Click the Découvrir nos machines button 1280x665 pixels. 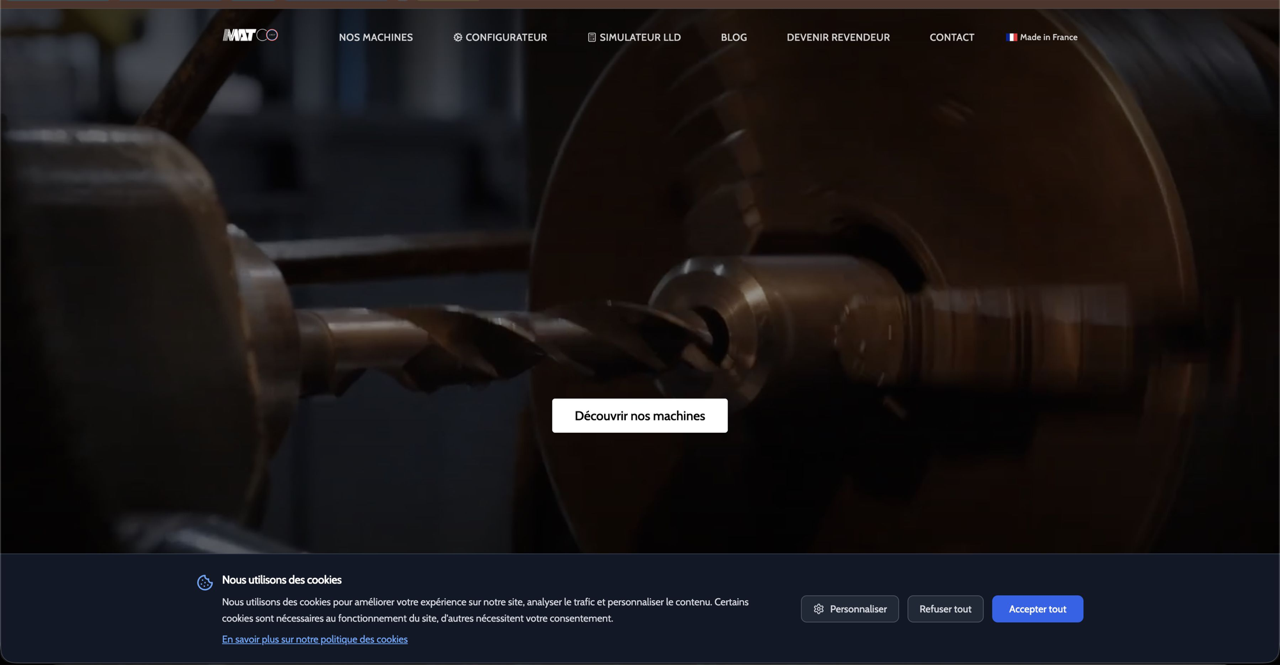(x=640, y=416)
